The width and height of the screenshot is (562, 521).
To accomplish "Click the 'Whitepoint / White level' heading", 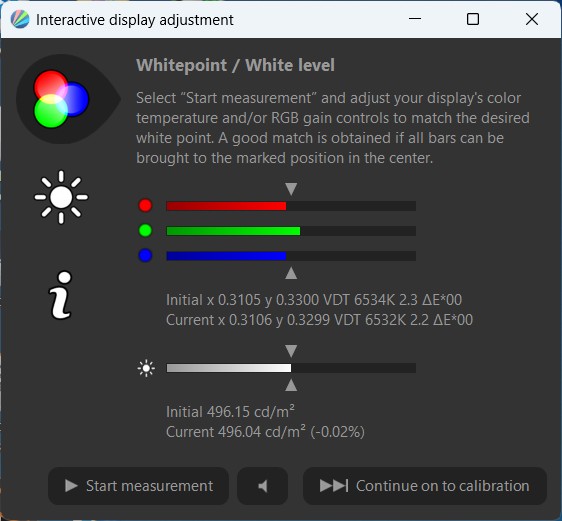I will [235, 65].
